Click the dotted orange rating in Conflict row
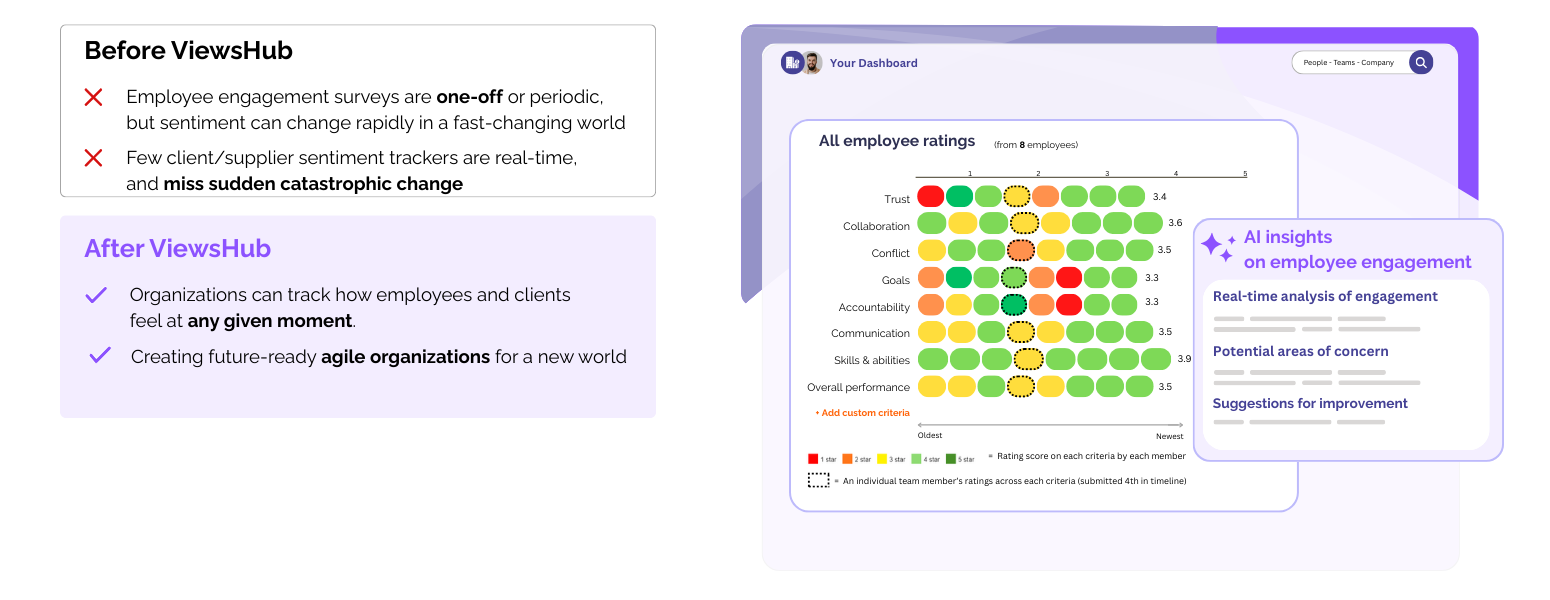The image size is (1550, 600). (1021, 250)
